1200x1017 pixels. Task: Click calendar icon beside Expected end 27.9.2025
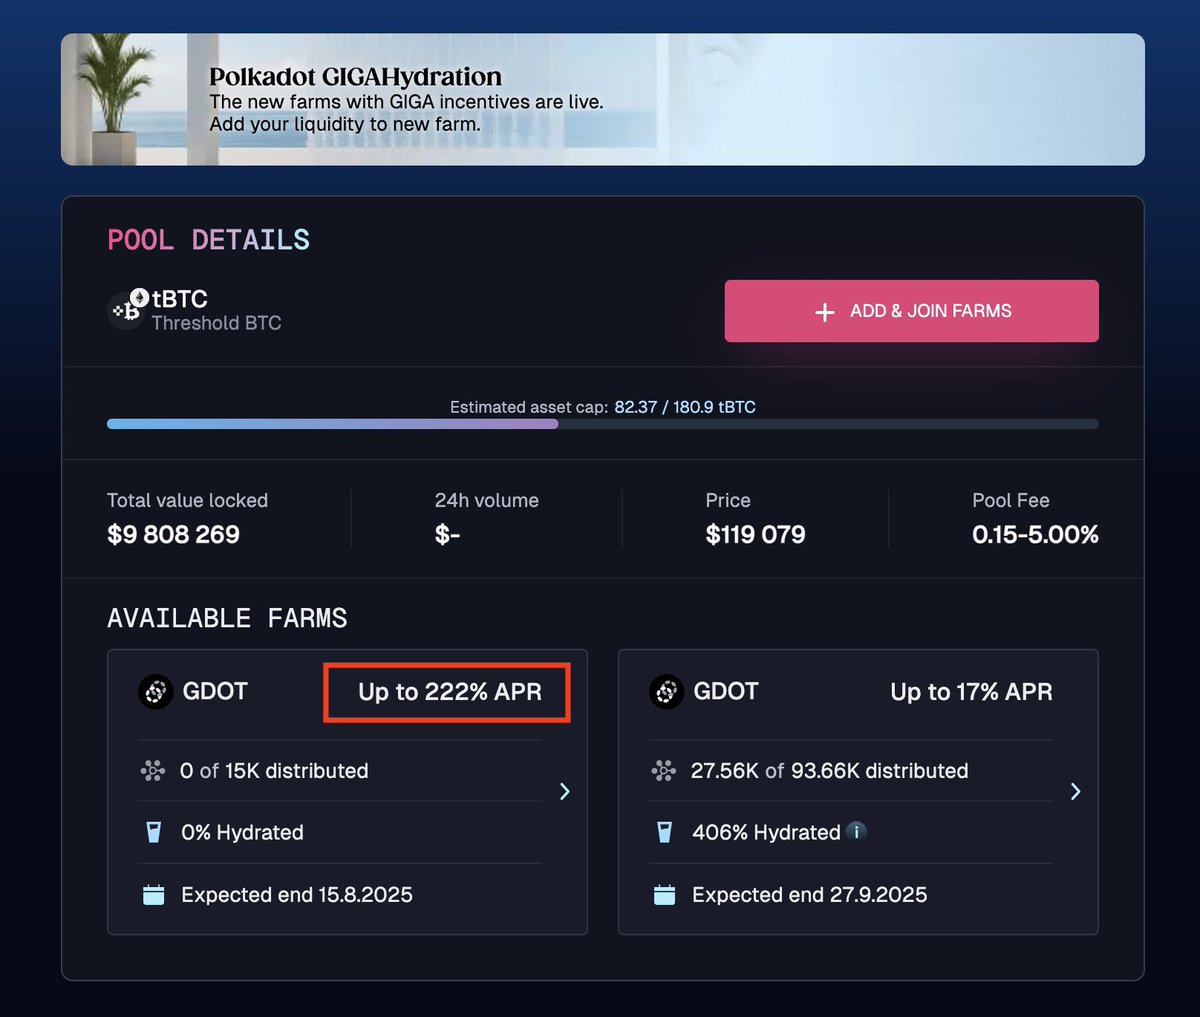point(665,895)
